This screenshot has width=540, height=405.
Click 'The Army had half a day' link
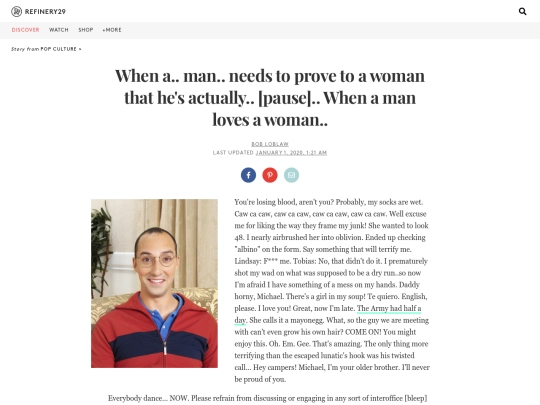(x=328, y=314)
